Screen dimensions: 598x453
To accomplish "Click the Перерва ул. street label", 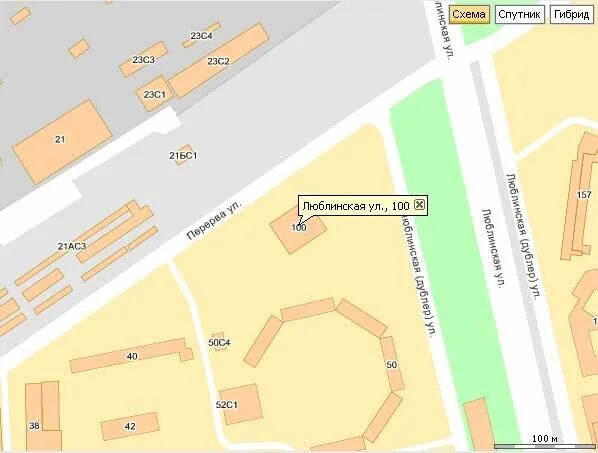I will pos(214,221).
